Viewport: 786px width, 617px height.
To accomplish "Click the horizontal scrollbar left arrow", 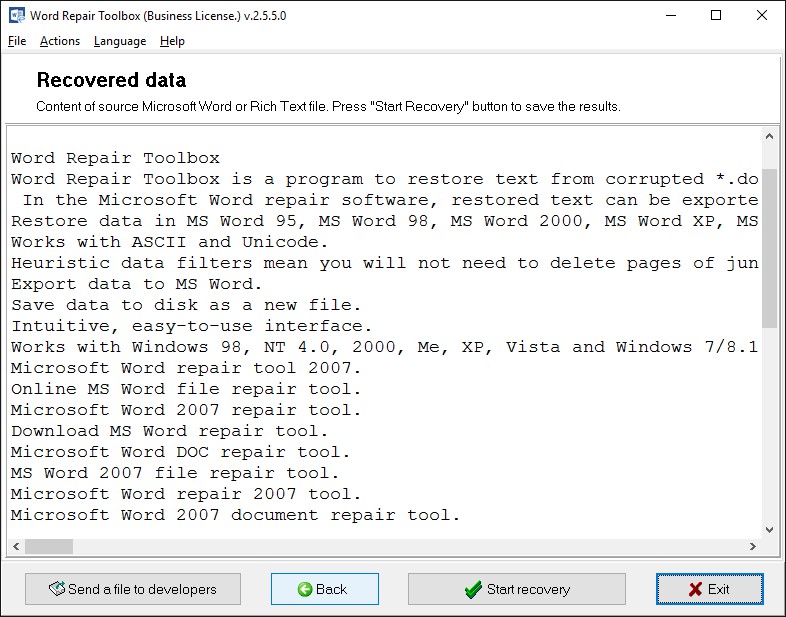I will pyautogui.click(x=15, y=546).
